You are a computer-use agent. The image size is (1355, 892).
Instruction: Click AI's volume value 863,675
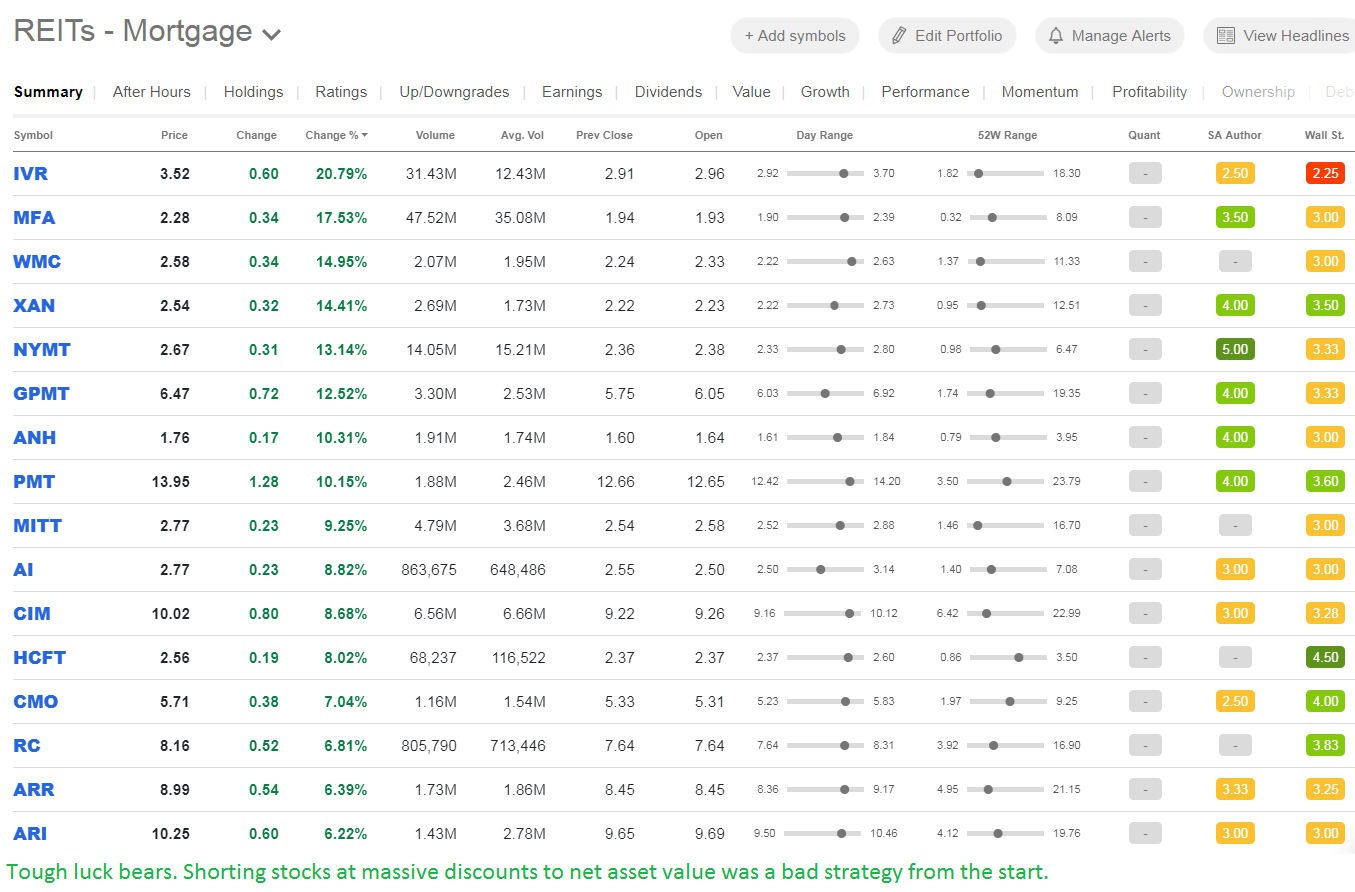pos(428,570)
